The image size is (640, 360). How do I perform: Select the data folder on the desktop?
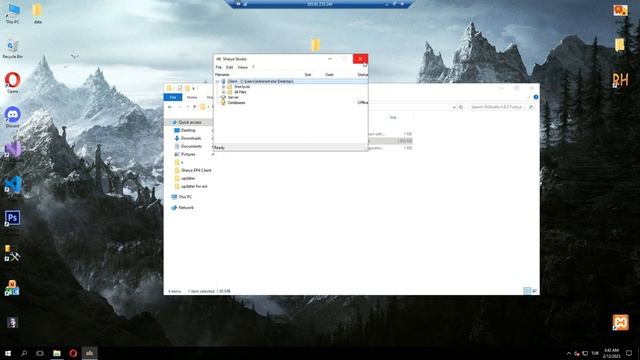point(38,13)
